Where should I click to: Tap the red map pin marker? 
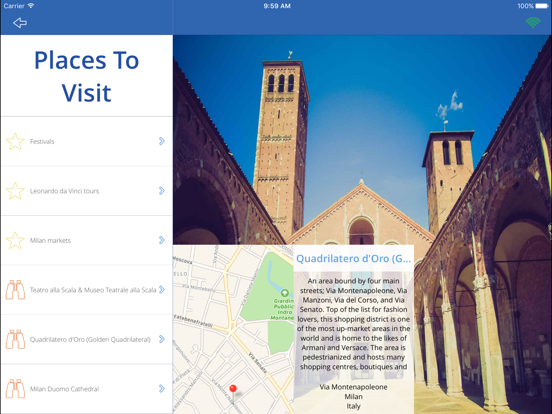tap(233, 389)
